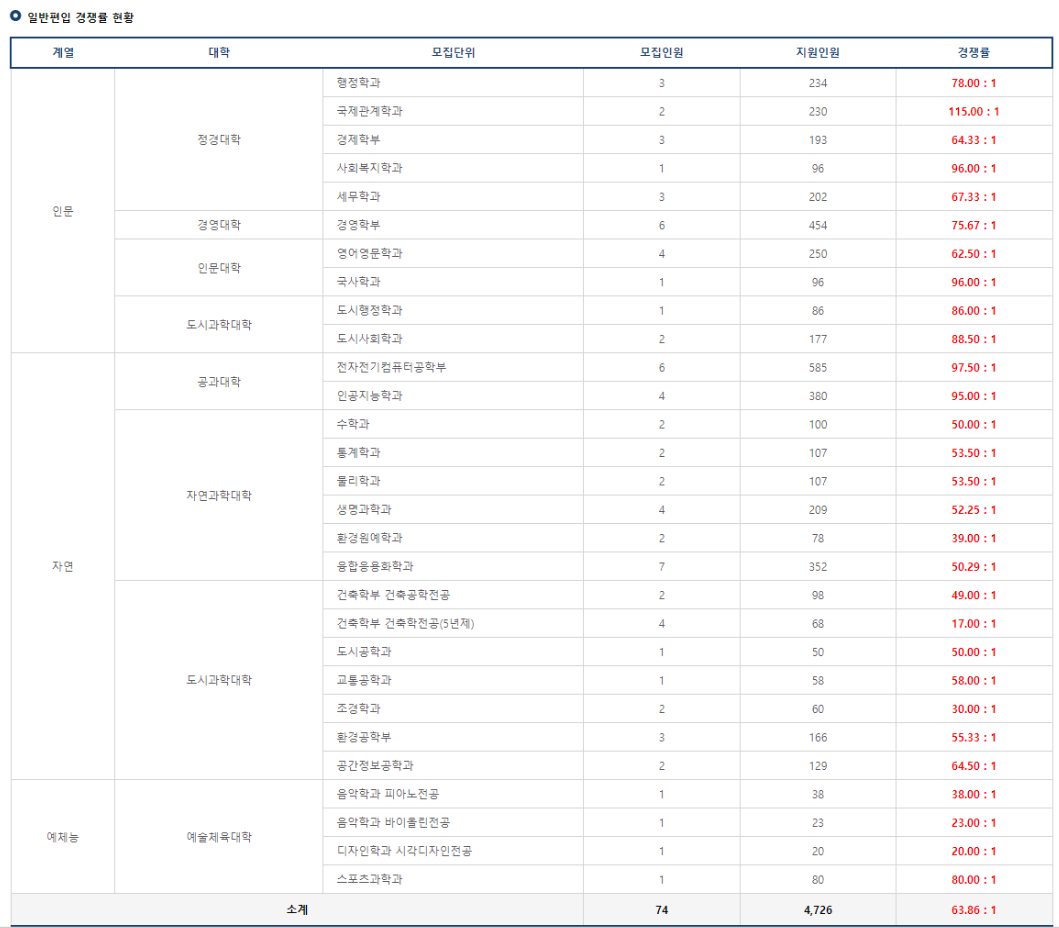
Task: Click the 공과대학 college cell
Action: click(219, 382)
